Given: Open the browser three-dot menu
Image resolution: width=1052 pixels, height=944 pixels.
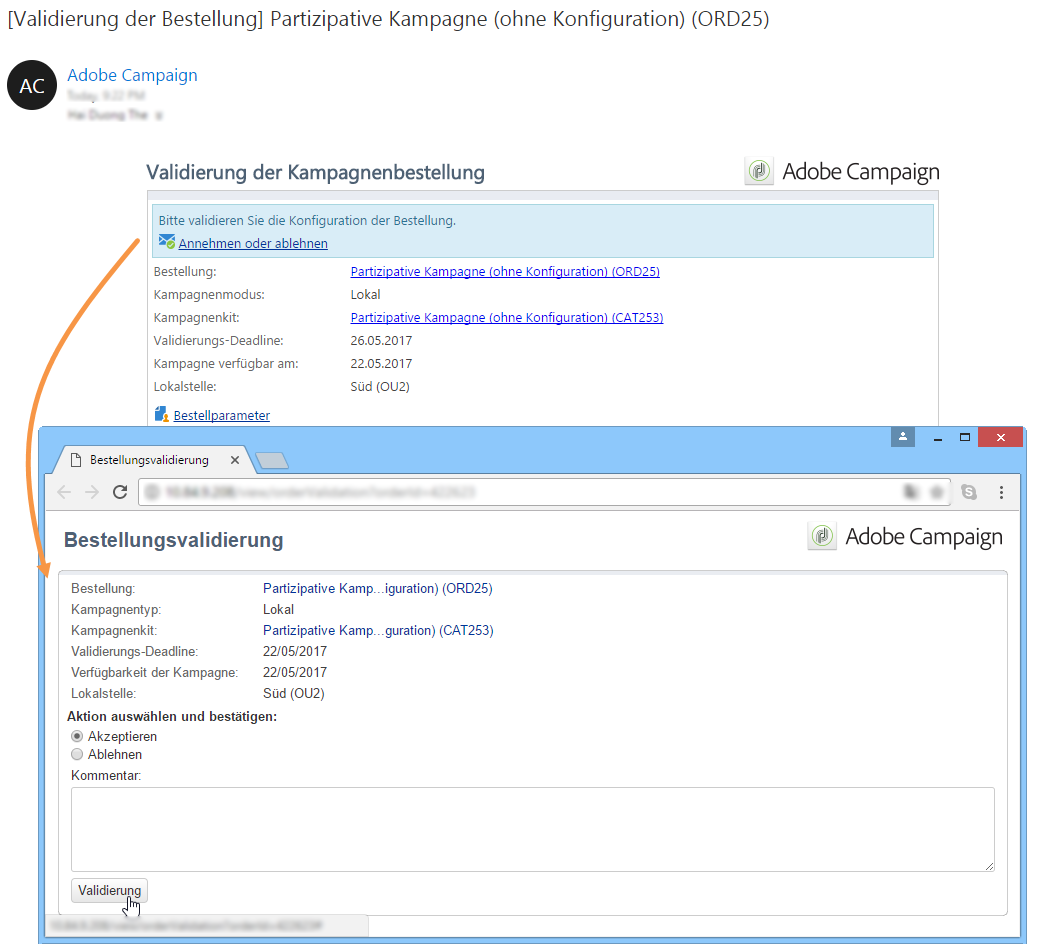Looking at the screenshot, I should pos(1001,492).
